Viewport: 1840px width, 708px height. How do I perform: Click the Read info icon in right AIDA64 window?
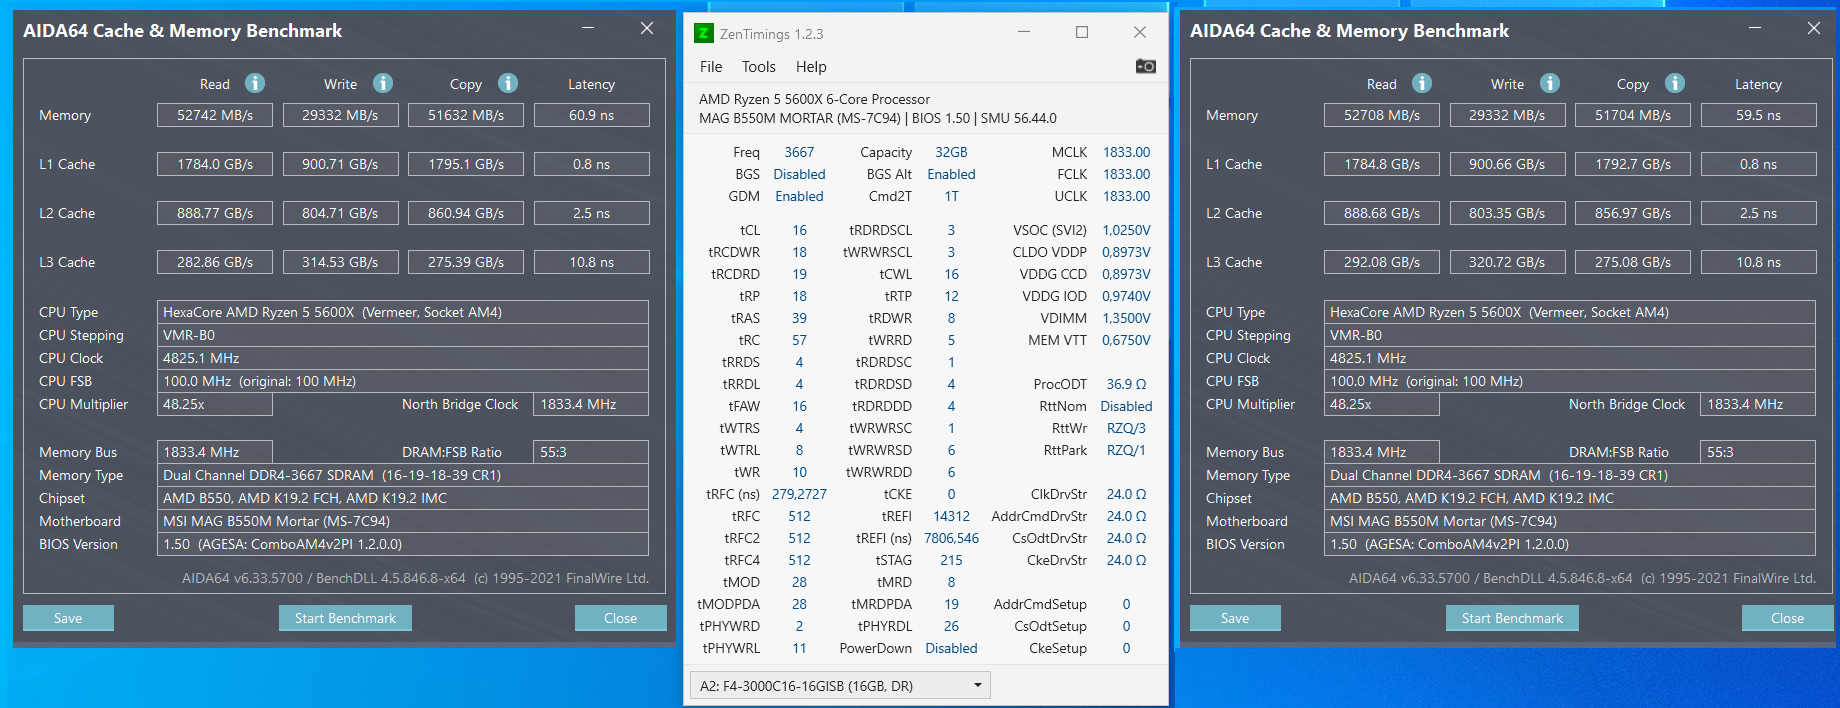tap(1422, 83)
